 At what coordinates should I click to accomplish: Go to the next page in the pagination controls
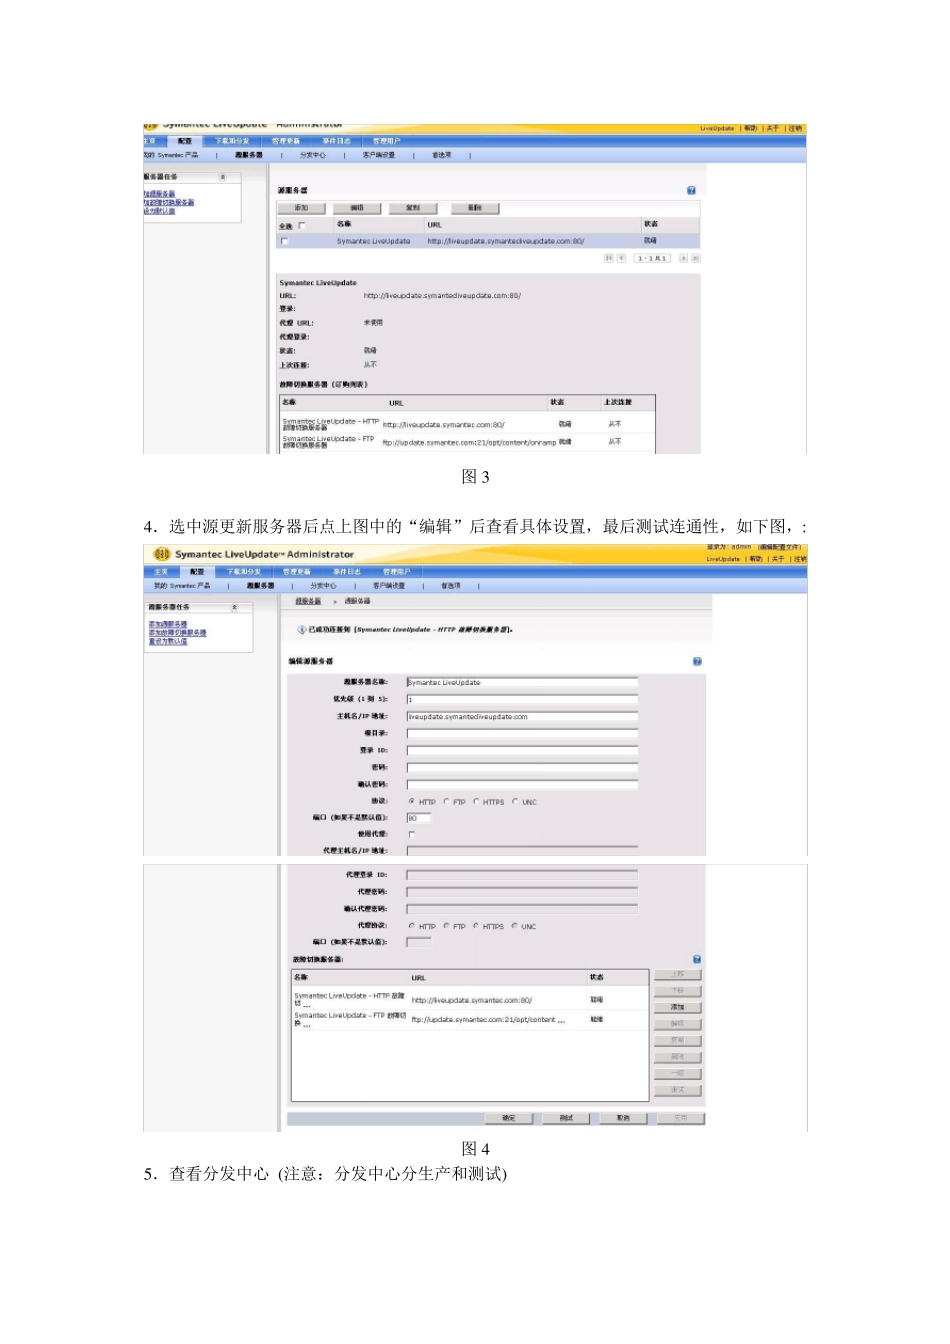point(683,258)
